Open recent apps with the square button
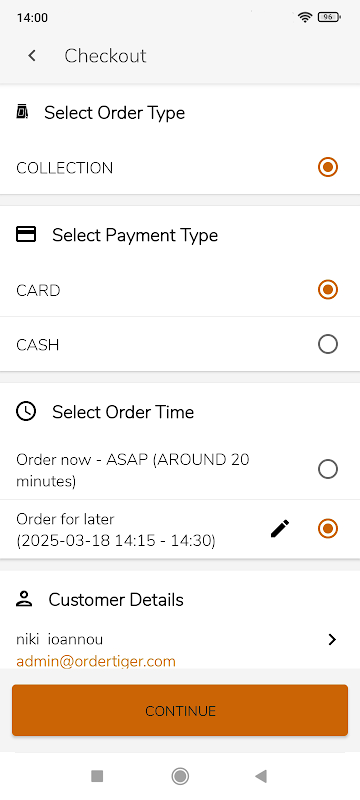 (97, 776)
